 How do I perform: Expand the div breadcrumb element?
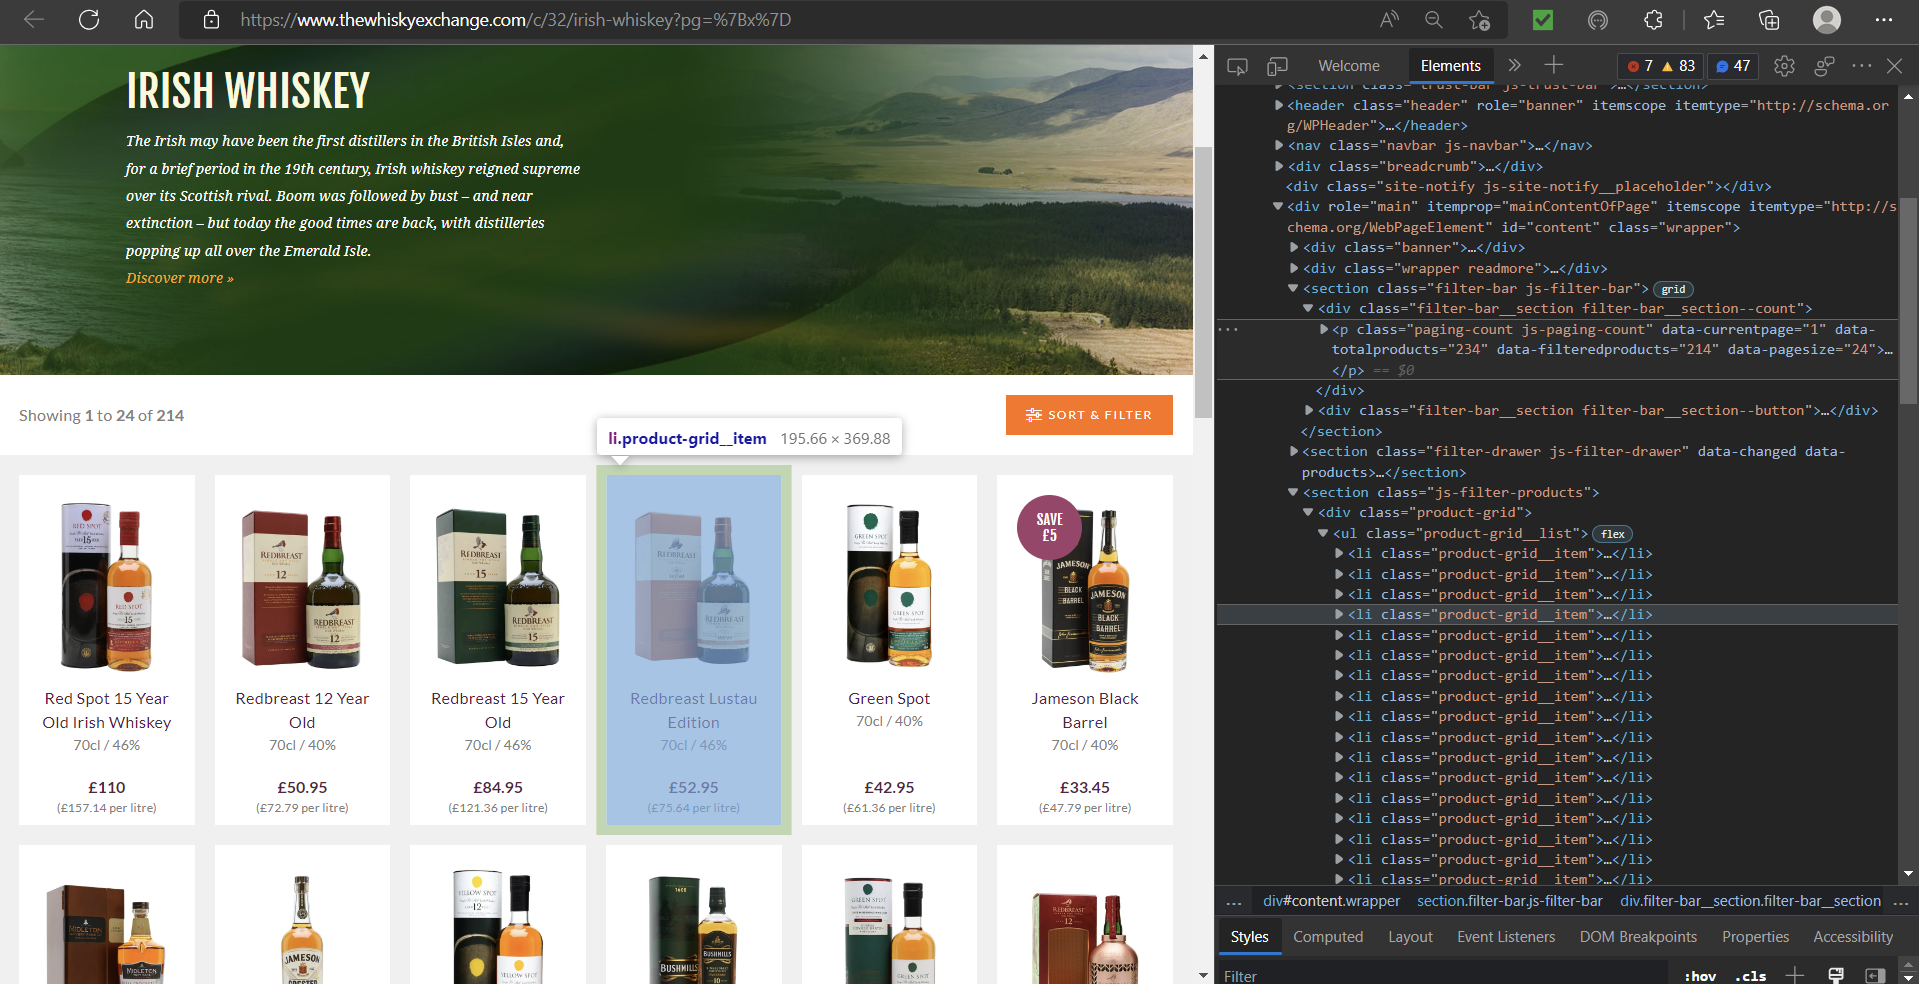point(1279,166)
